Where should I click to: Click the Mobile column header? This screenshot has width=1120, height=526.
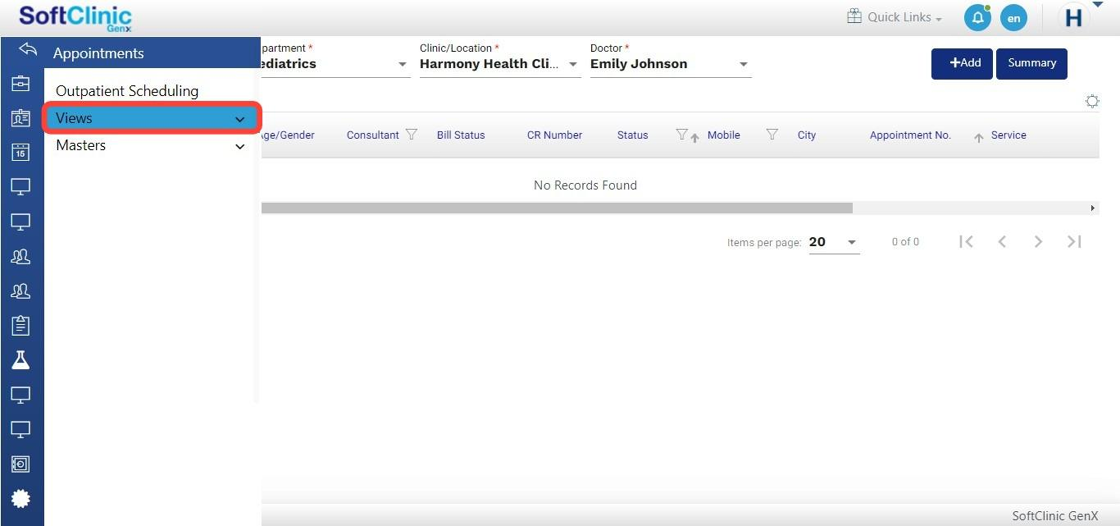pyautogui.click(x=724, y=135)
